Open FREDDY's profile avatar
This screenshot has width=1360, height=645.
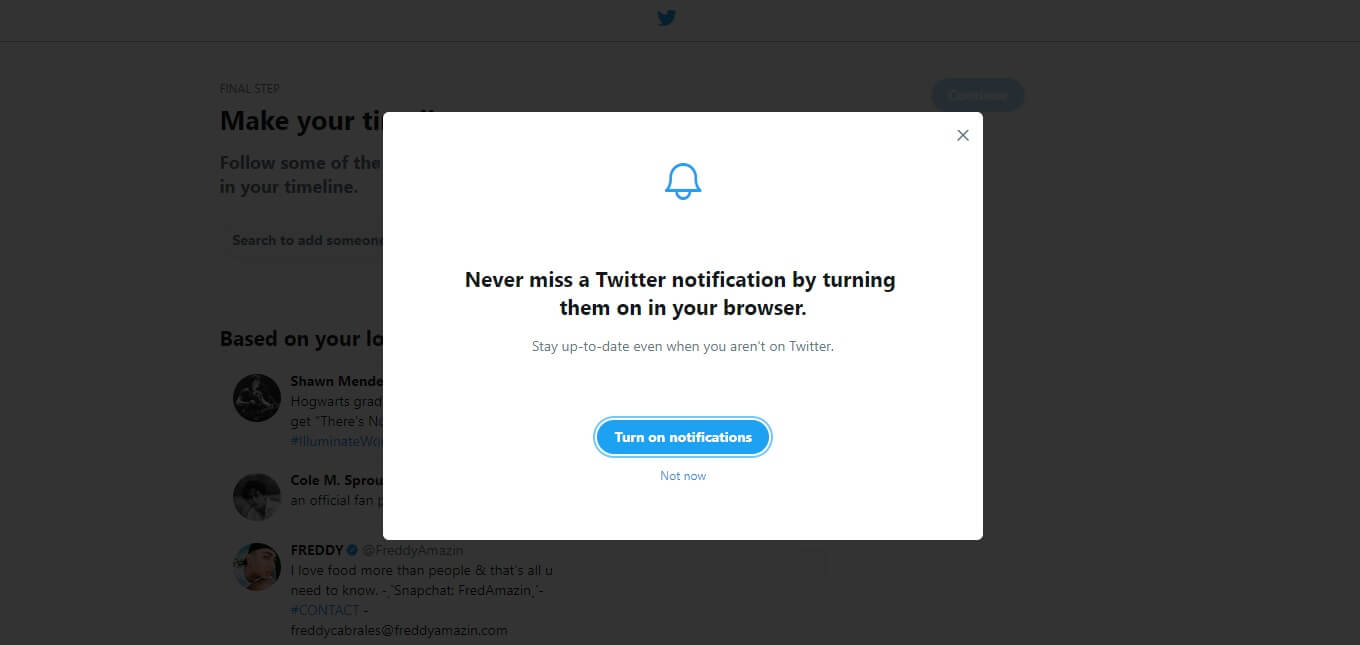257,567
